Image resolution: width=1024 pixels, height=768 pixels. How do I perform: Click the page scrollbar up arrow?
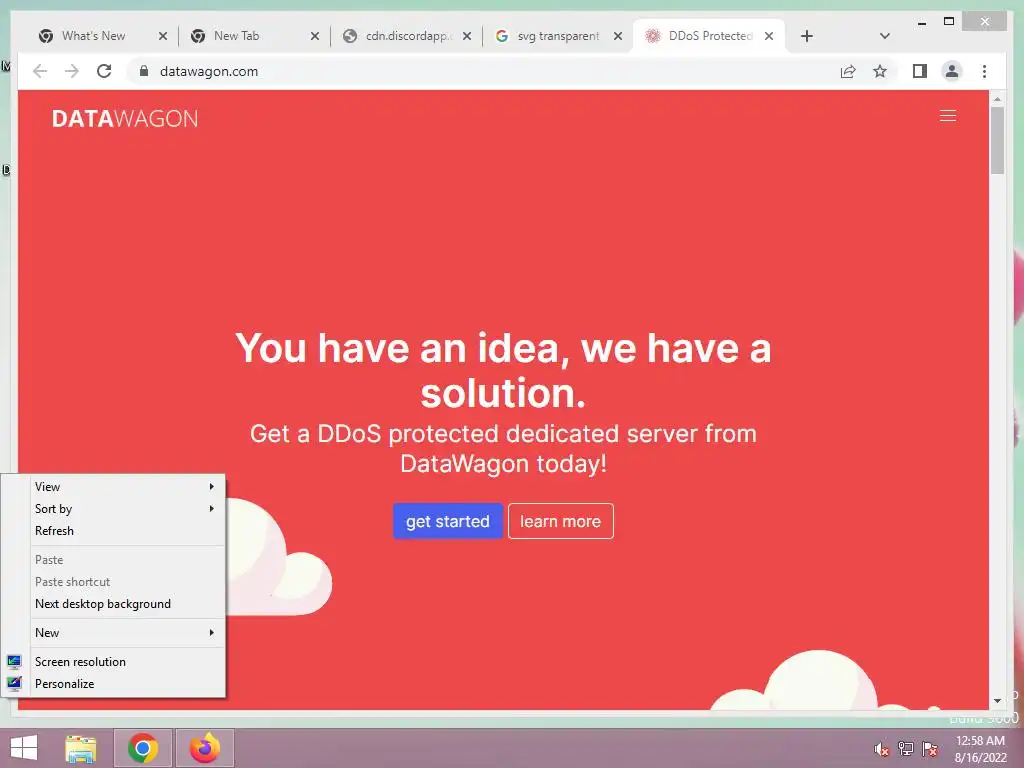click(997, 99)
